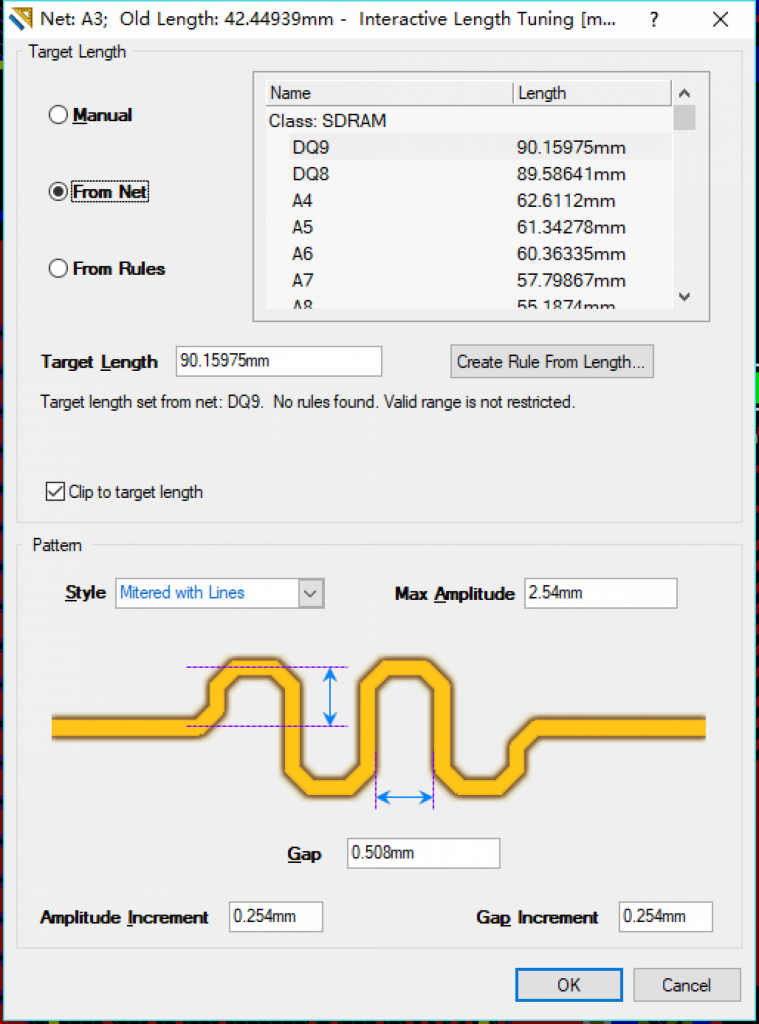759x1024 pixels.
Task: Select the From Net radio button
Action: (58, 192)
